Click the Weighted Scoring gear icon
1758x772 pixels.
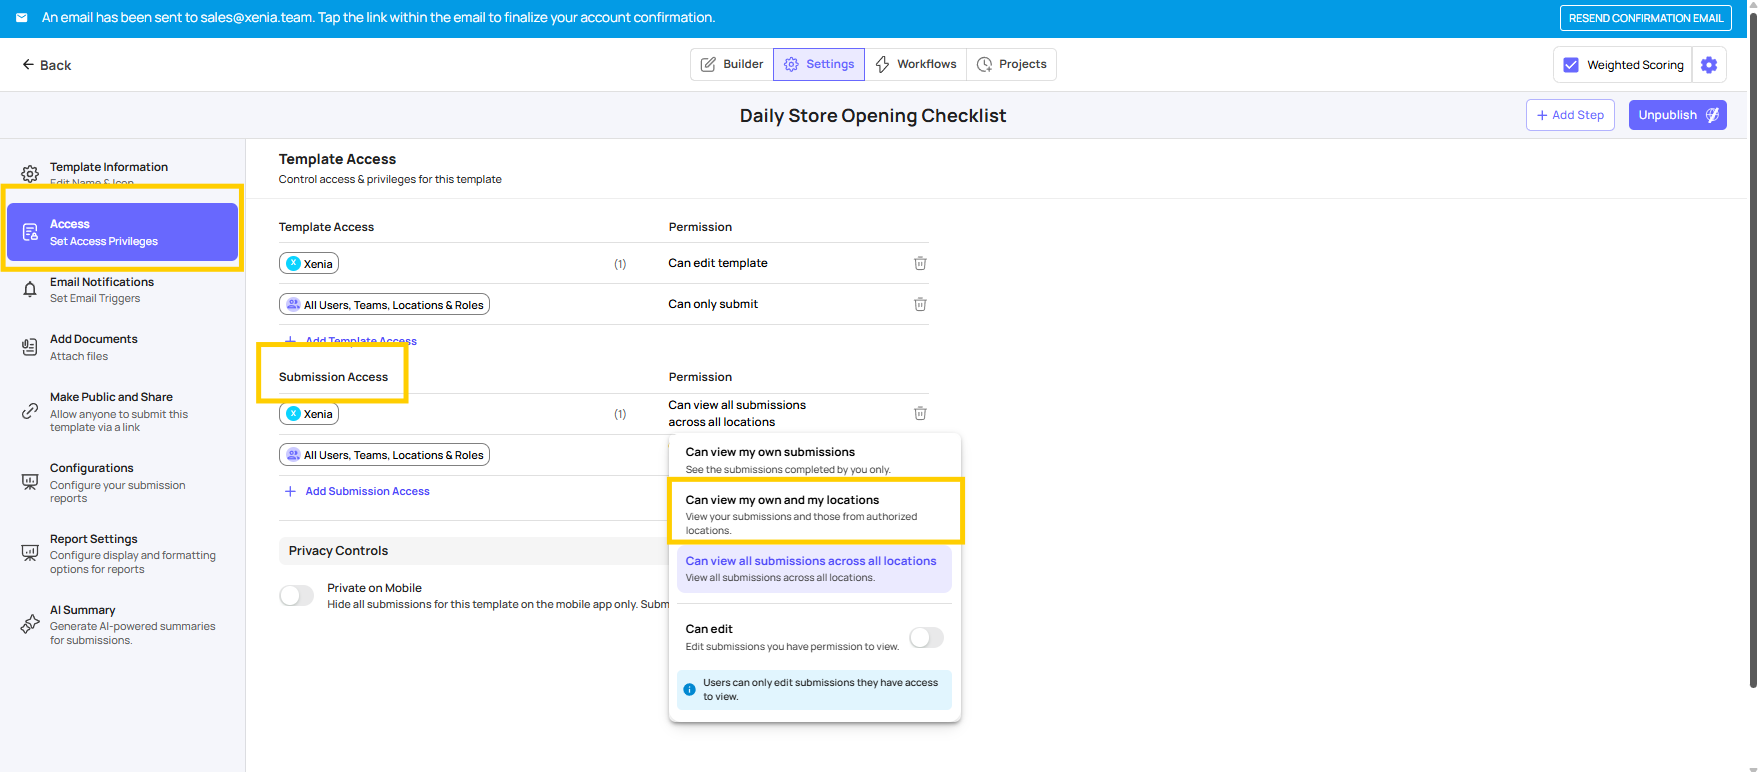1709,65
